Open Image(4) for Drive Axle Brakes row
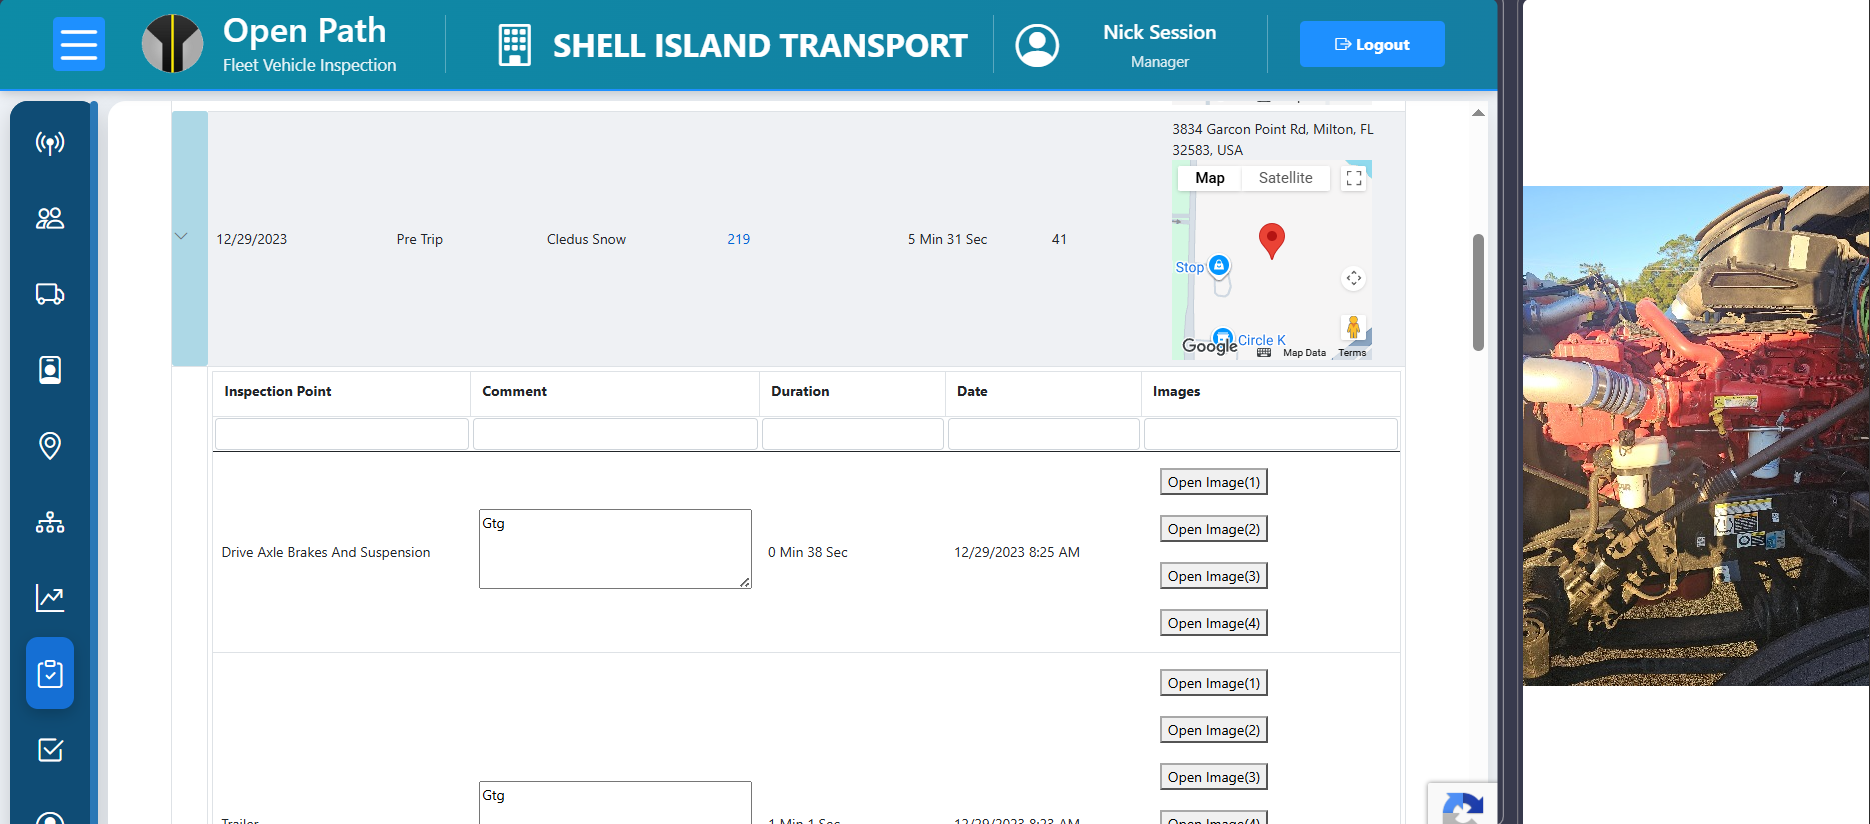The height and width of the screenshot is (824, 1870). [1214, 623]
